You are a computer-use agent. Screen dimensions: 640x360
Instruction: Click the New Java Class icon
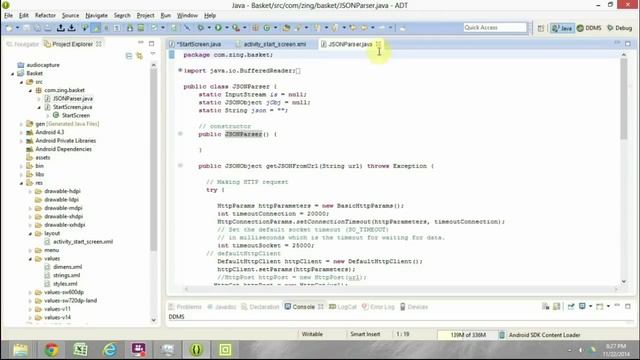[267, 28]
